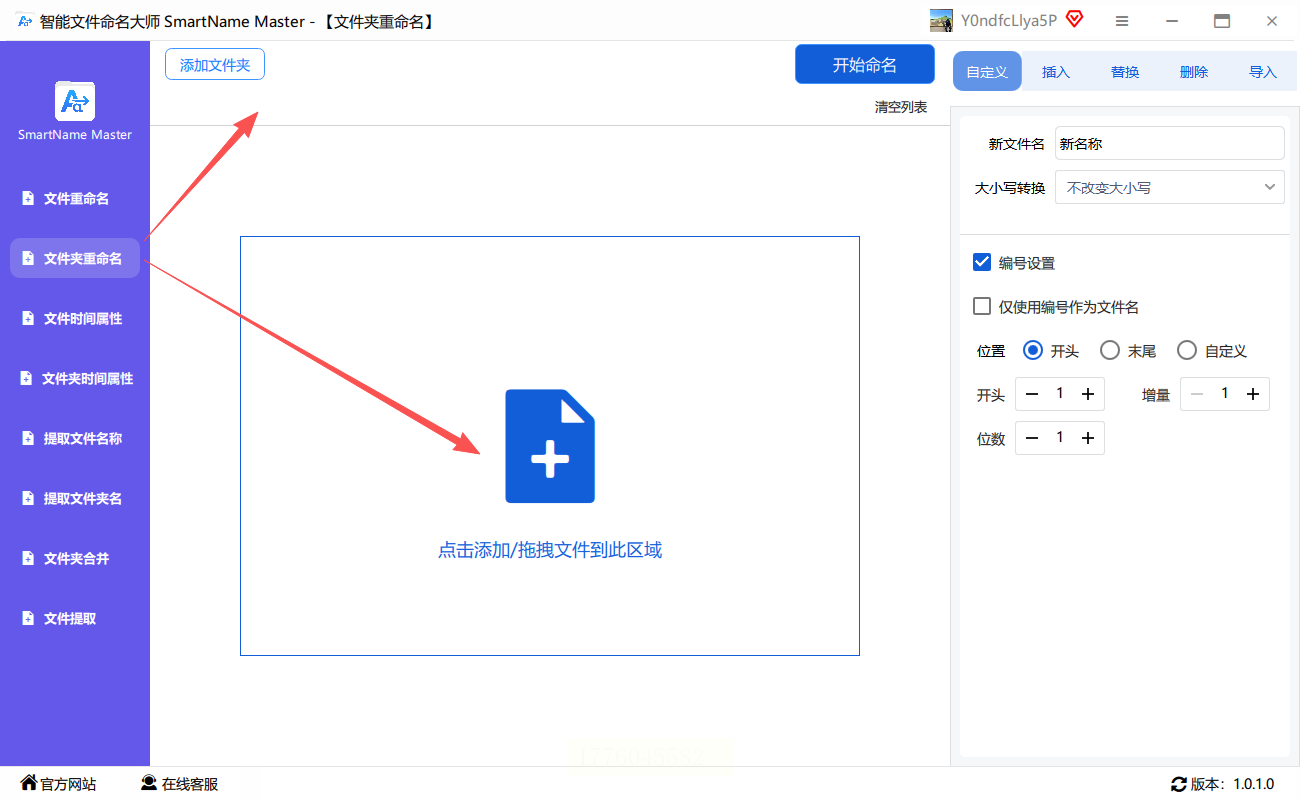This screenshot has height=800, width=1300.
Task: Switch to the 插入 tab
Action: [x=1056, y=71]
